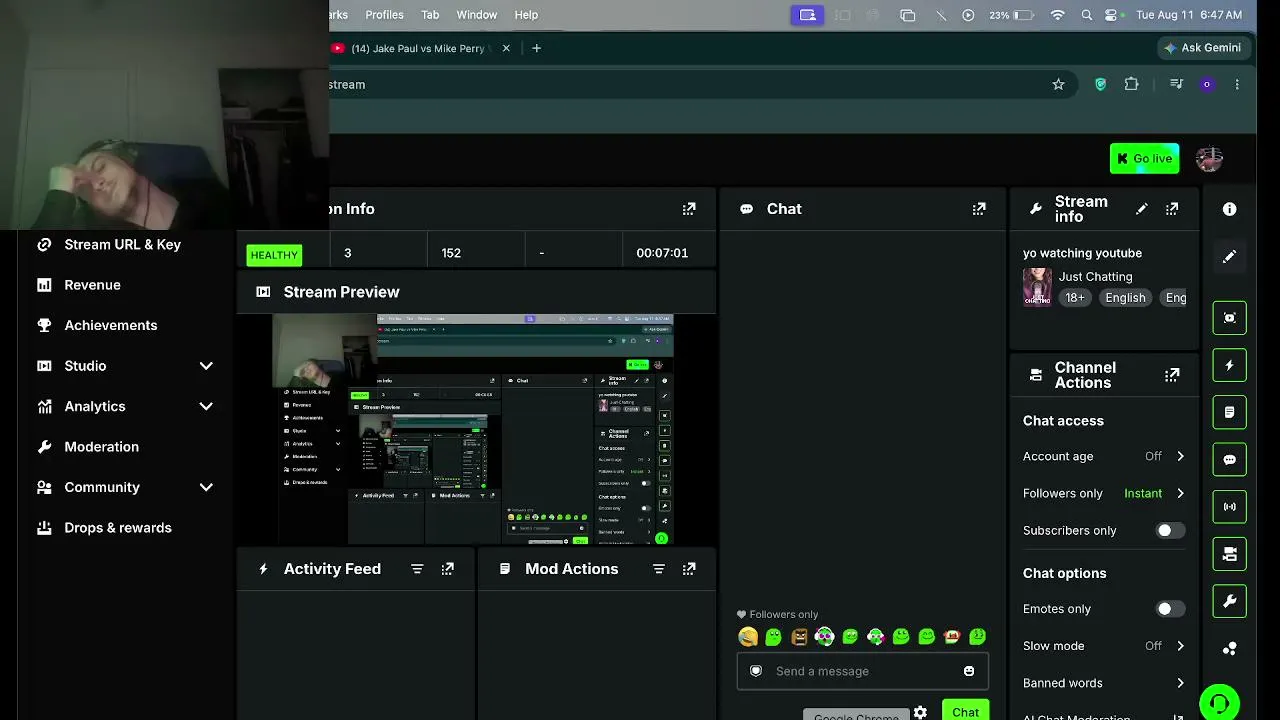Open the green headset support button

(1219, 702)
